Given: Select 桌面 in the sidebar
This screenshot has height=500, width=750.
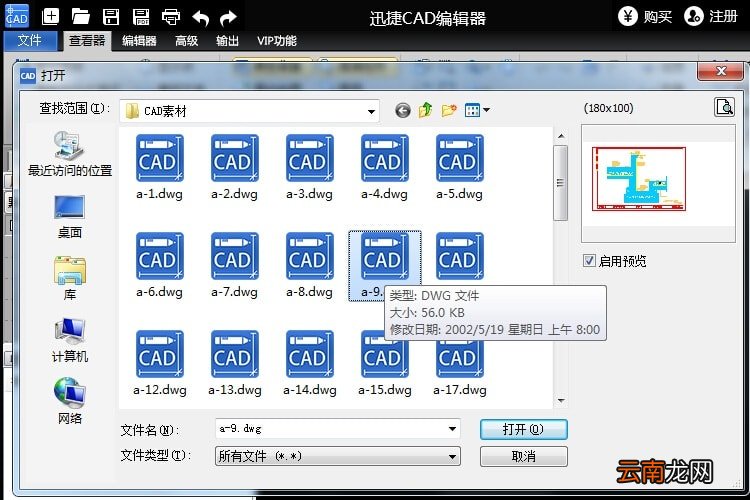Looking at the screenshot, I should coord(70,217).
